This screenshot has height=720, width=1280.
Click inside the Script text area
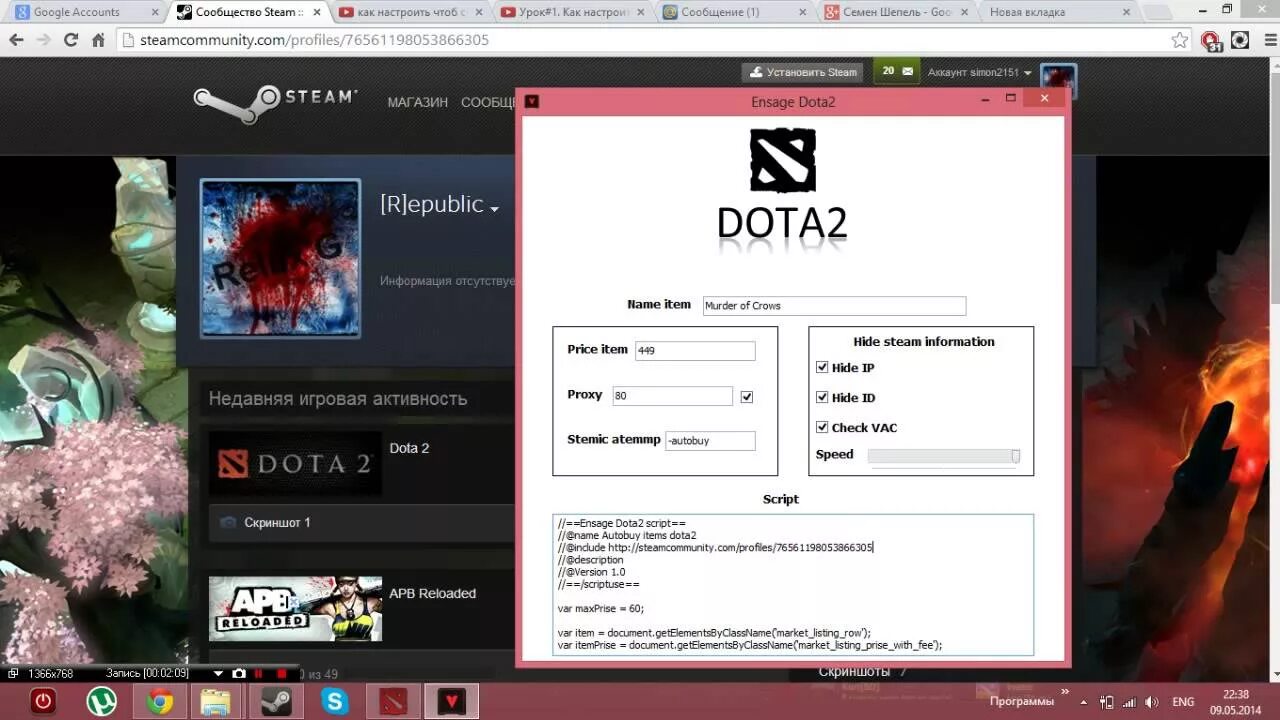792,584
